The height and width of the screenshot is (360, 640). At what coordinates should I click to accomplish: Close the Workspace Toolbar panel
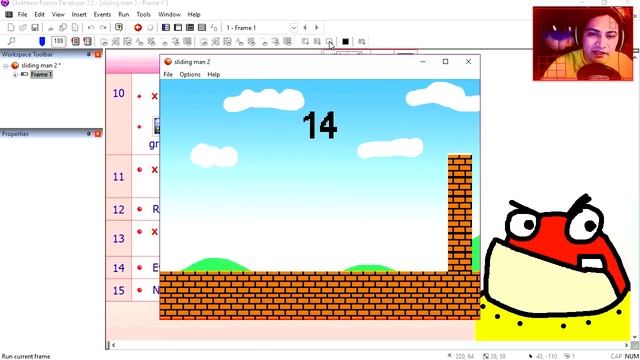point(98,54)
